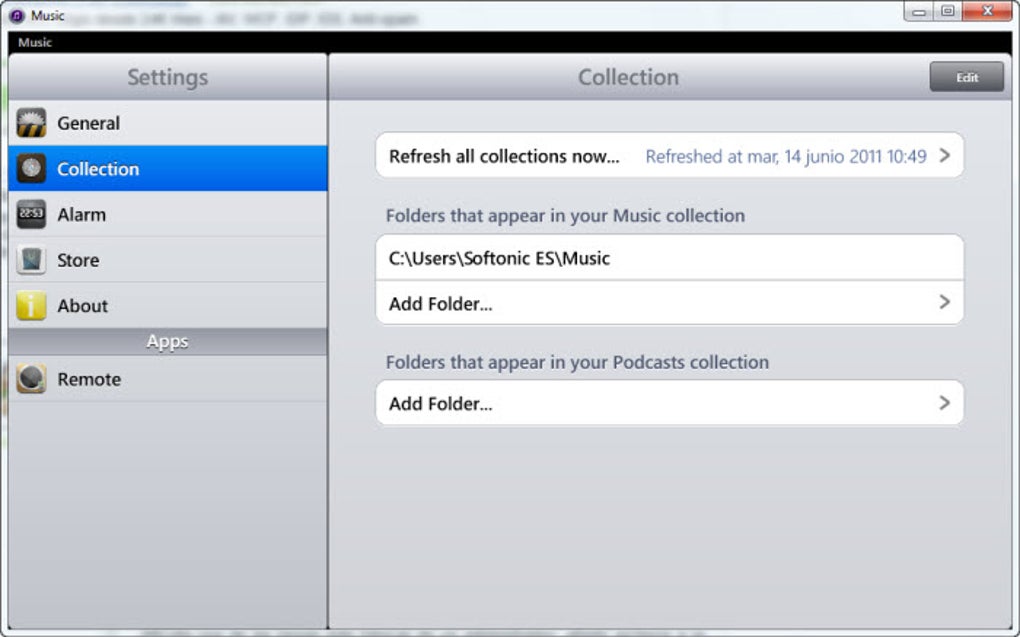This screenshot has height=637, width=1020.
Task: Select the Collection label in the sidebar
Action: click(x=98, y=169)
